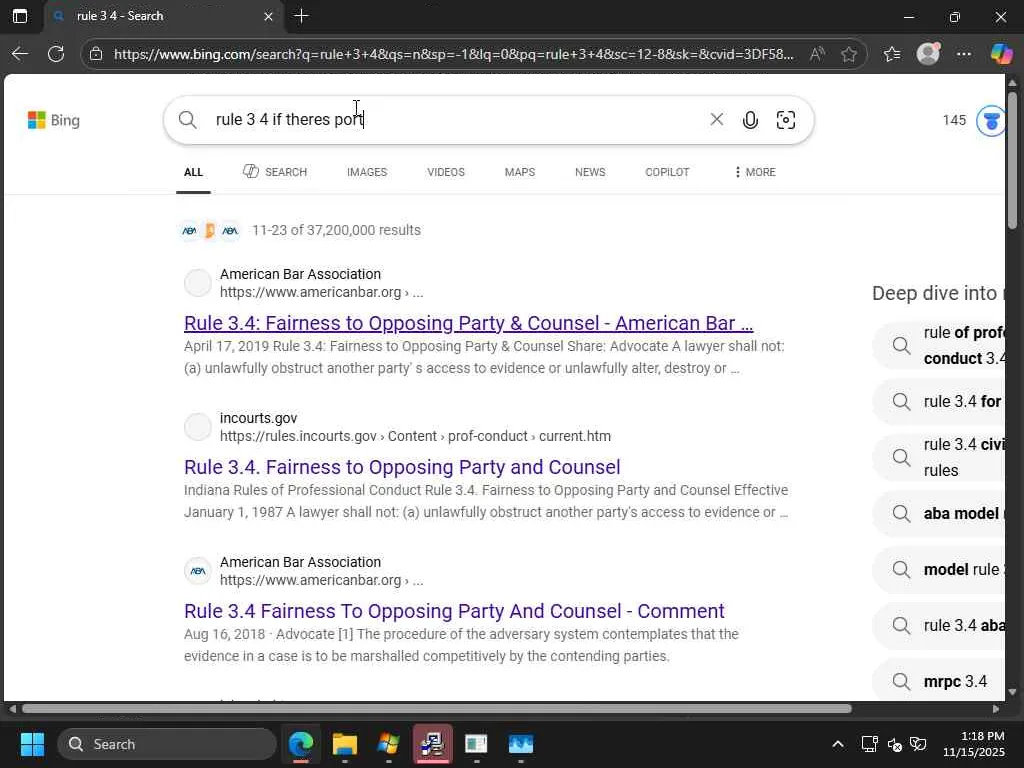
Task: Open Microsoft Rewards badge icon
Action: (x=990, y=121)
